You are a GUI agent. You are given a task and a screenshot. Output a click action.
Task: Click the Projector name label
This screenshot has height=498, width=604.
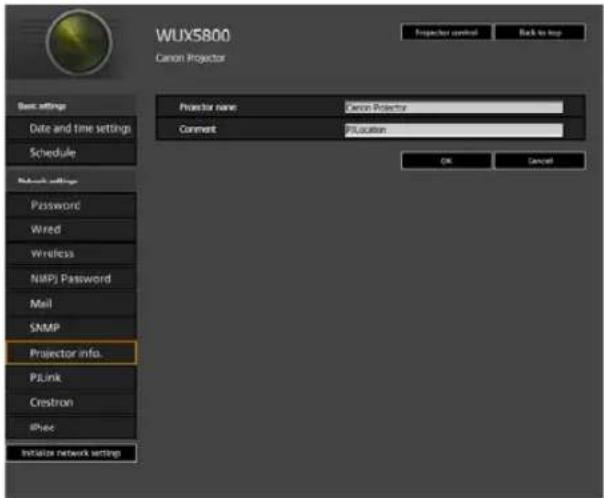(x=208, y=107)
